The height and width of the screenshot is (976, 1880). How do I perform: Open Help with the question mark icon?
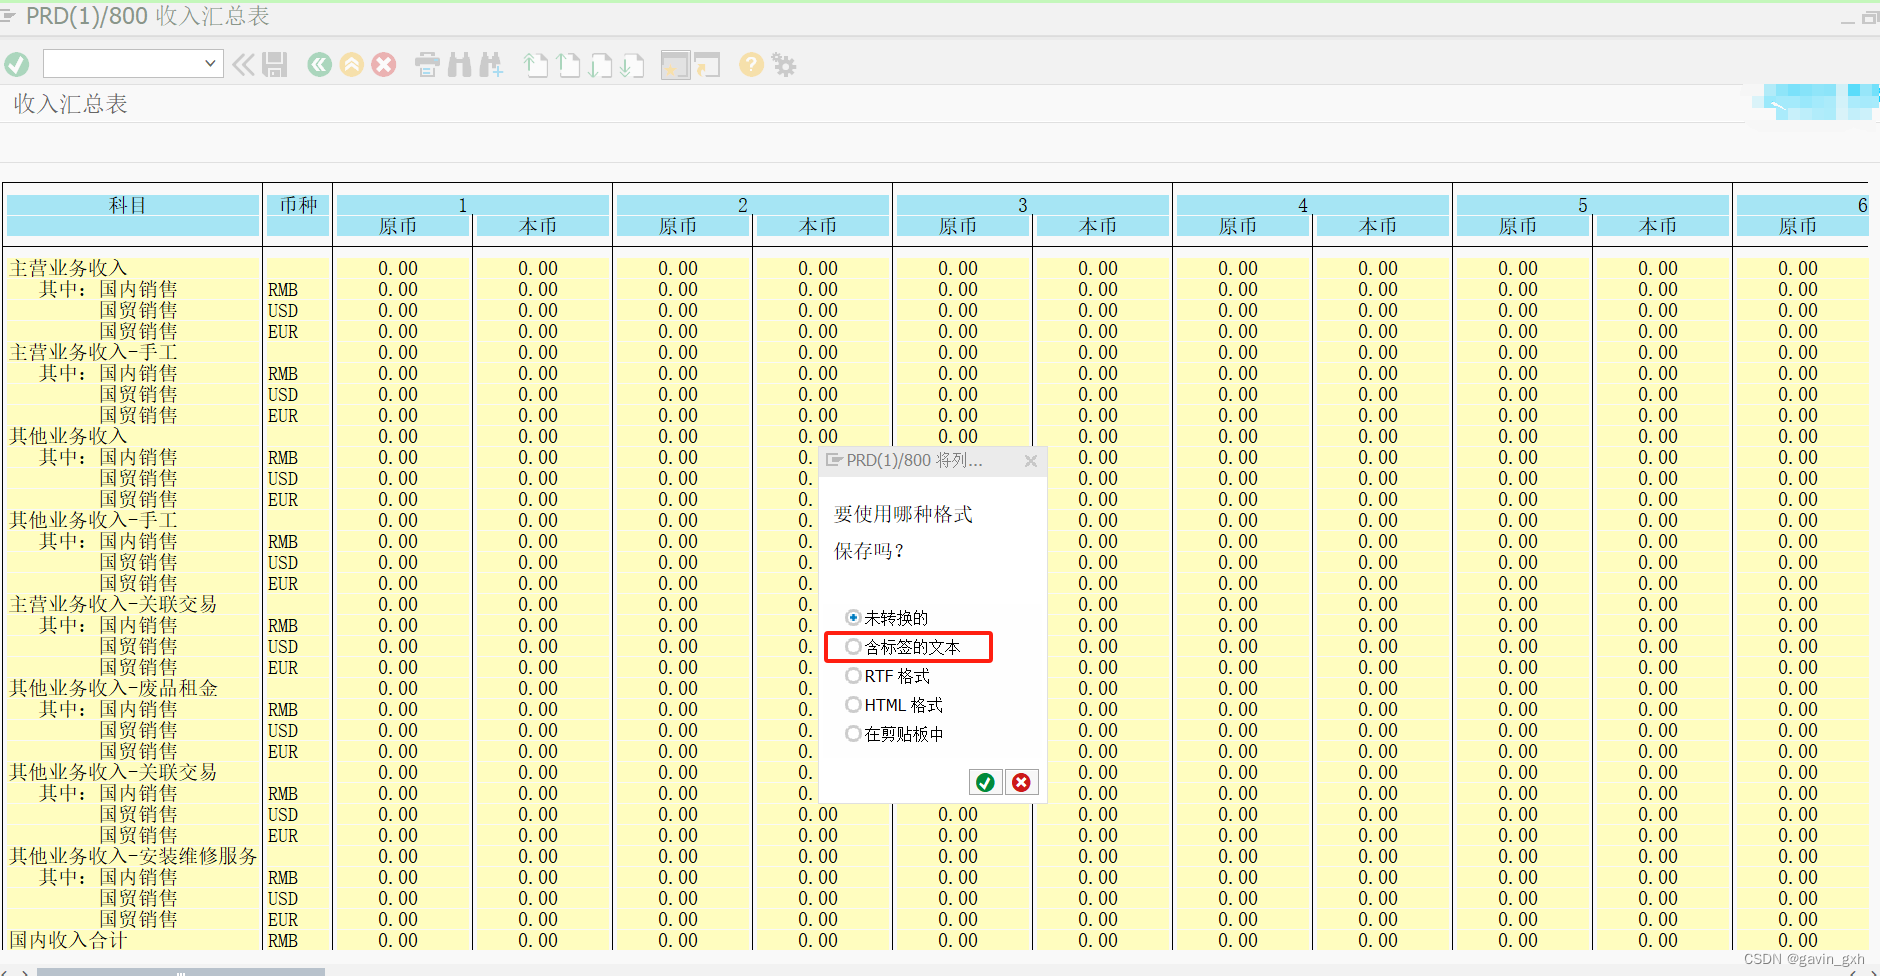tap(750, 64)
